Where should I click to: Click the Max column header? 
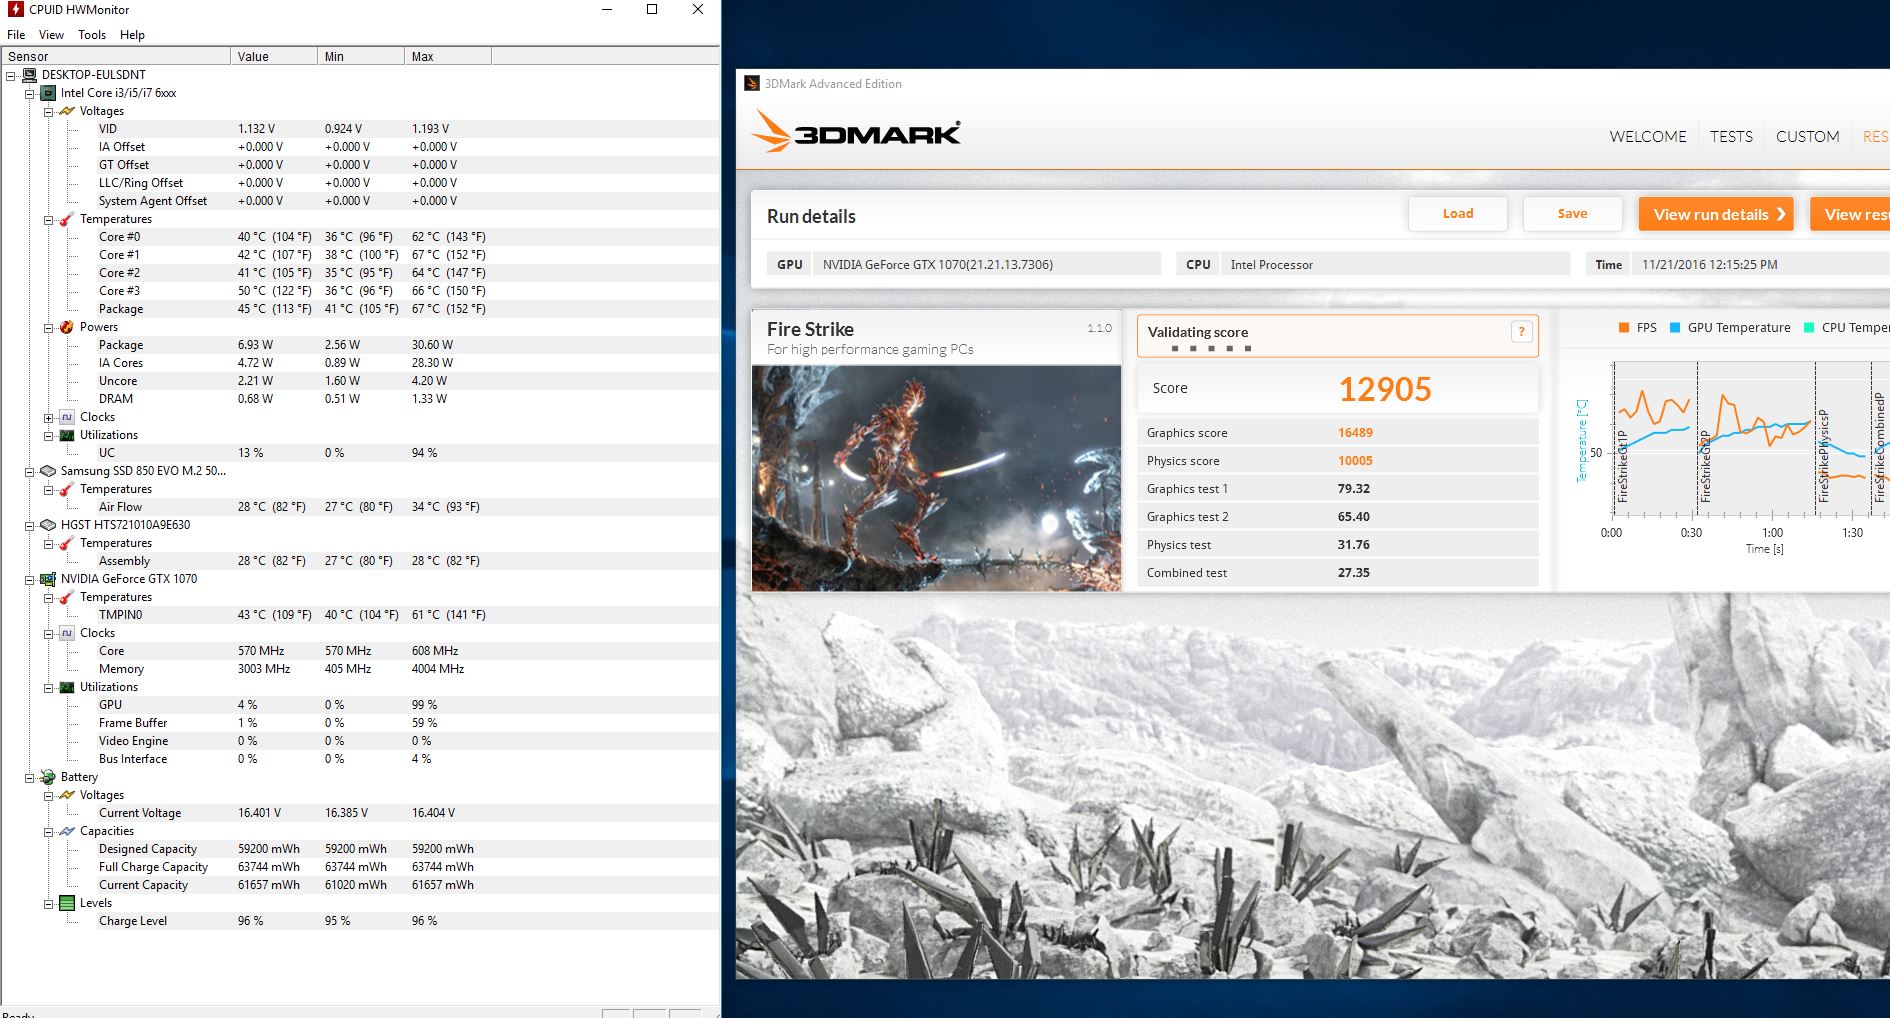448,56
